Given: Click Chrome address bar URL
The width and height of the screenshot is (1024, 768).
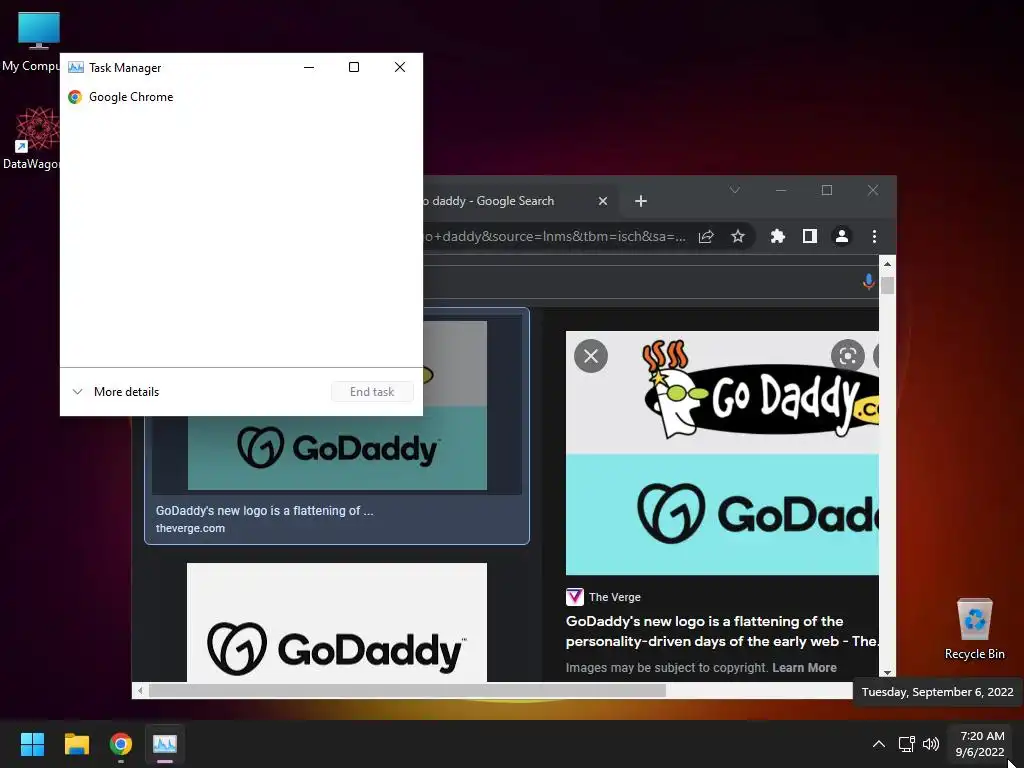Looking at the screenshot, I should coord(555,236).
